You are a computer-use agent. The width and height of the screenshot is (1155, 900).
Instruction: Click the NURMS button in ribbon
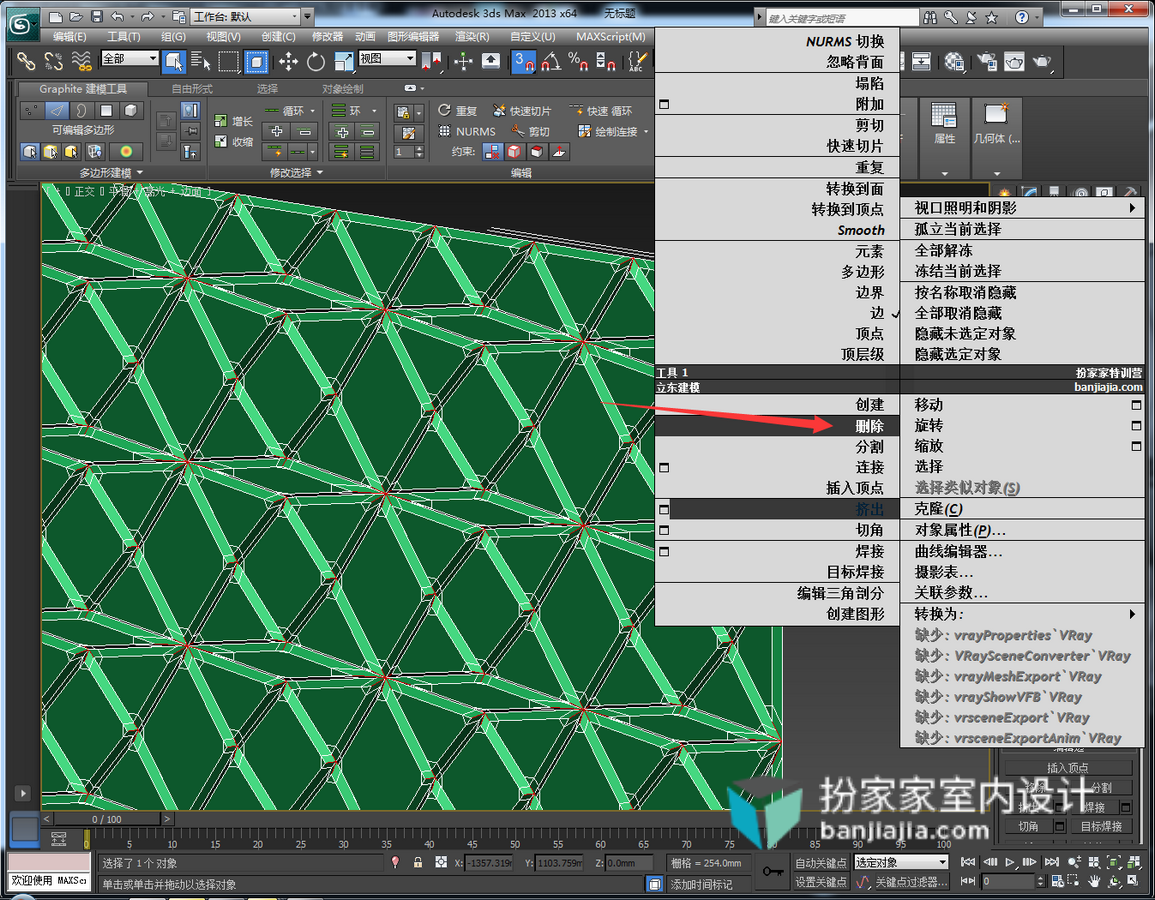tap(467, 131)
